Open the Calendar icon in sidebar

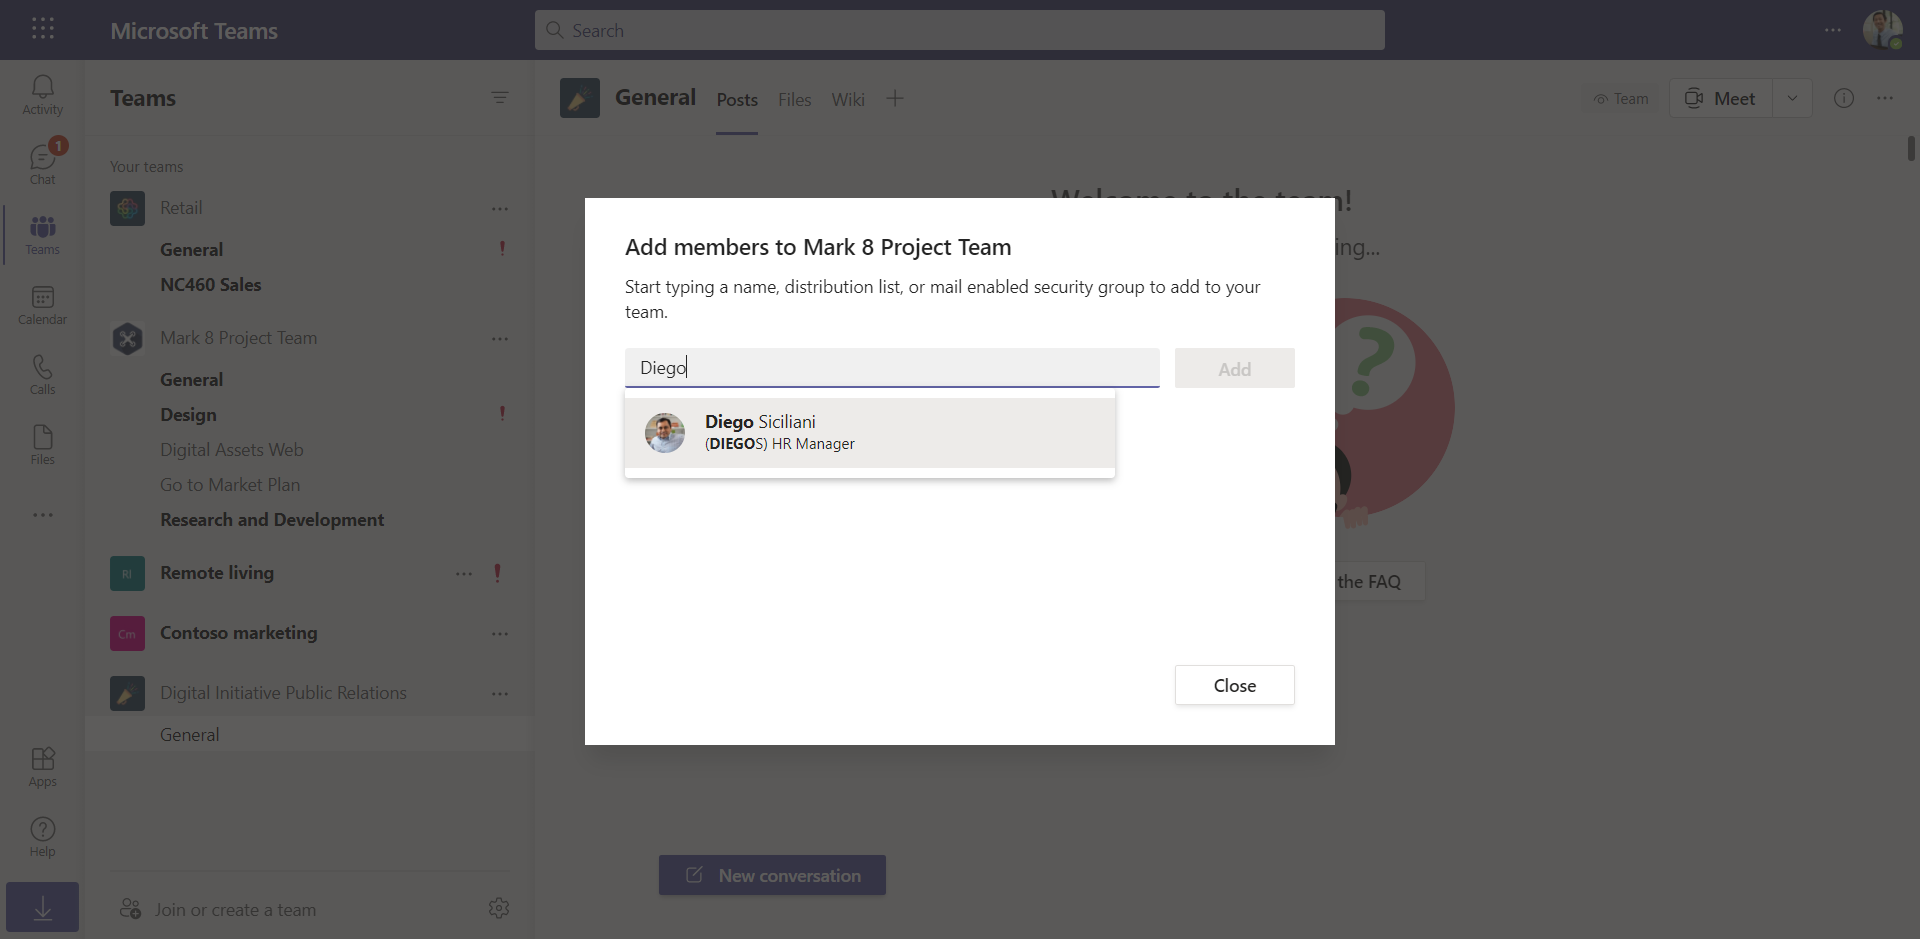42,305
